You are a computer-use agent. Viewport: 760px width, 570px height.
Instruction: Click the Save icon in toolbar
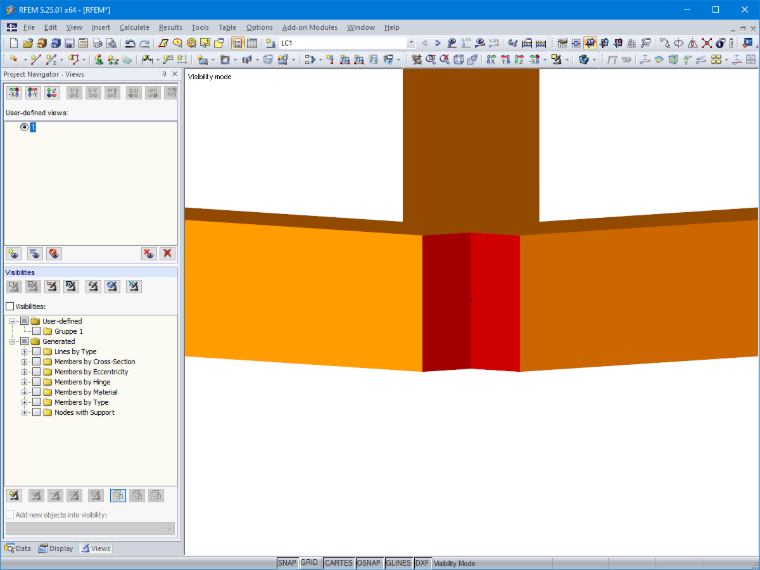[x=69, y=43]
